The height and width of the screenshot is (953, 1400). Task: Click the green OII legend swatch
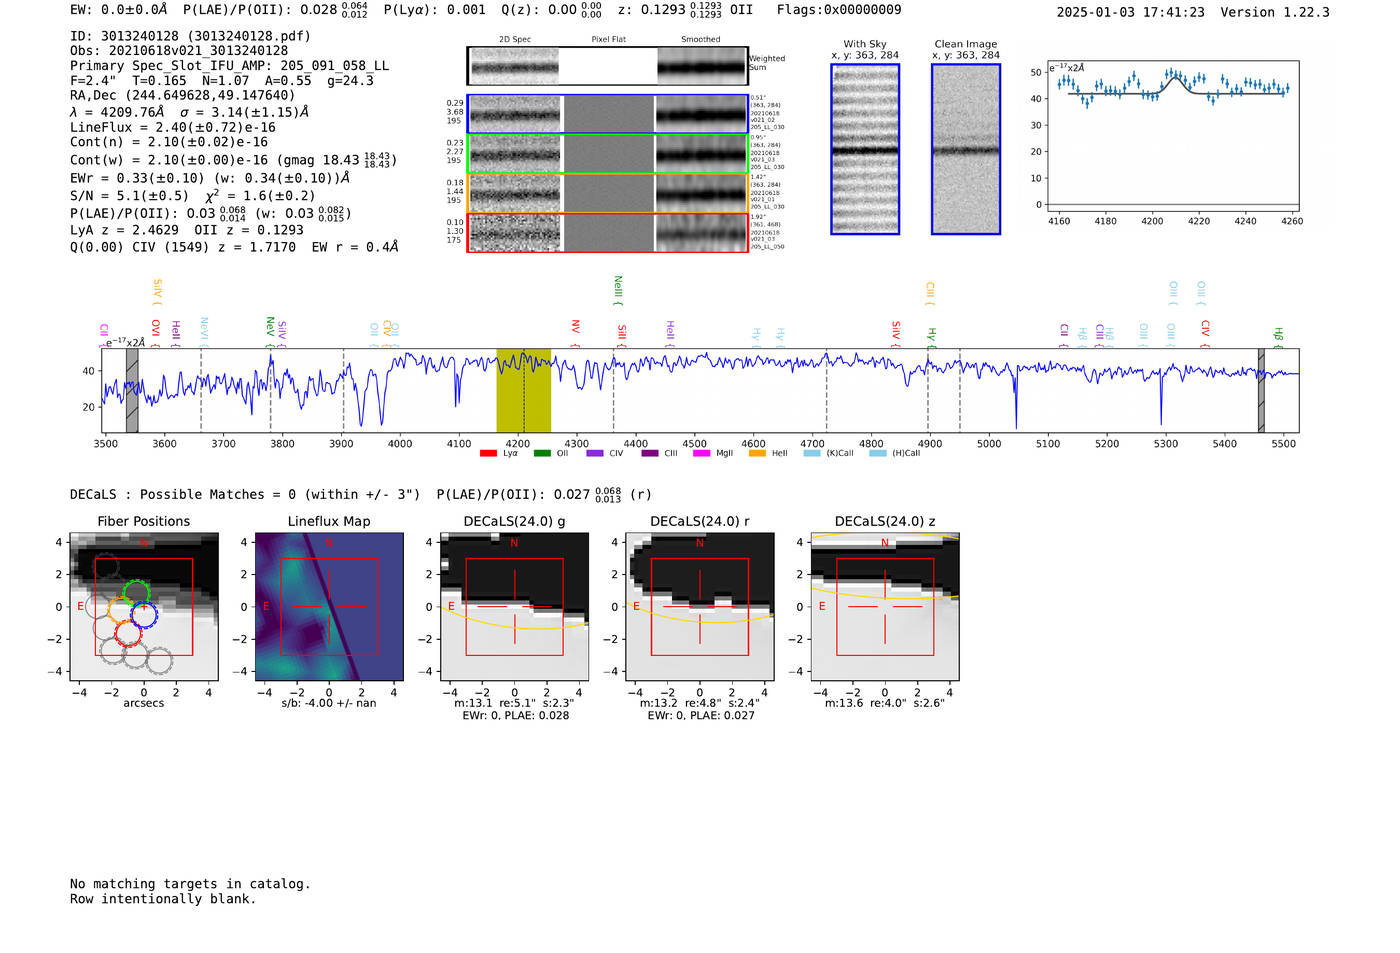point(542,454)
